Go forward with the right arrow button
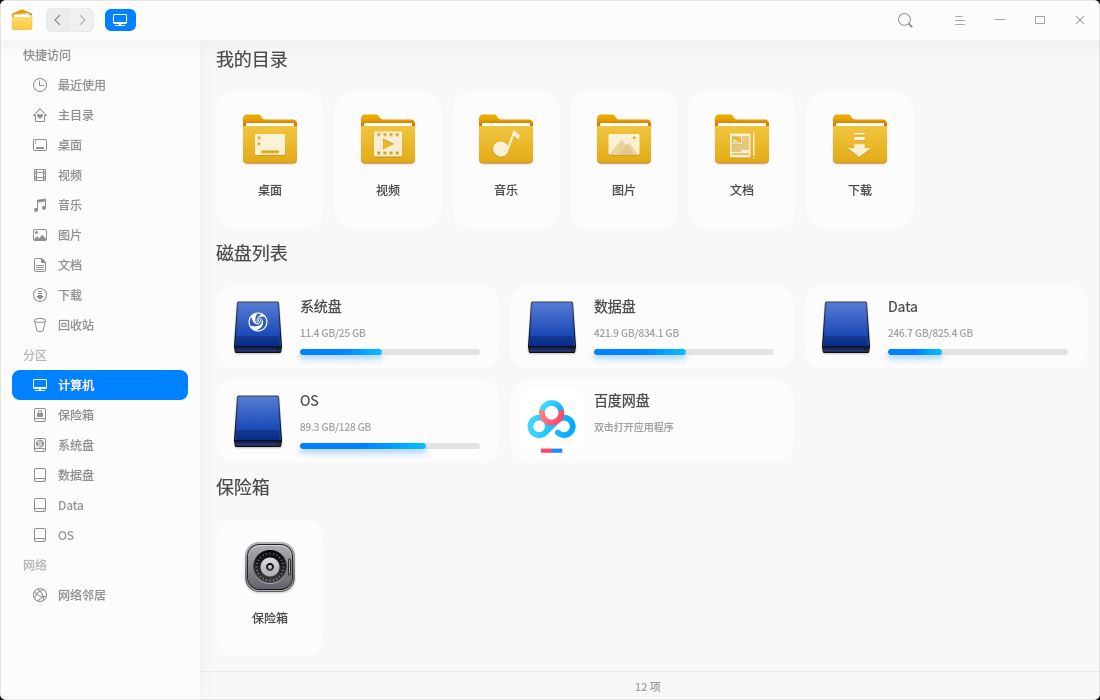Viewport: 1100px width, 700px height. 82,20
